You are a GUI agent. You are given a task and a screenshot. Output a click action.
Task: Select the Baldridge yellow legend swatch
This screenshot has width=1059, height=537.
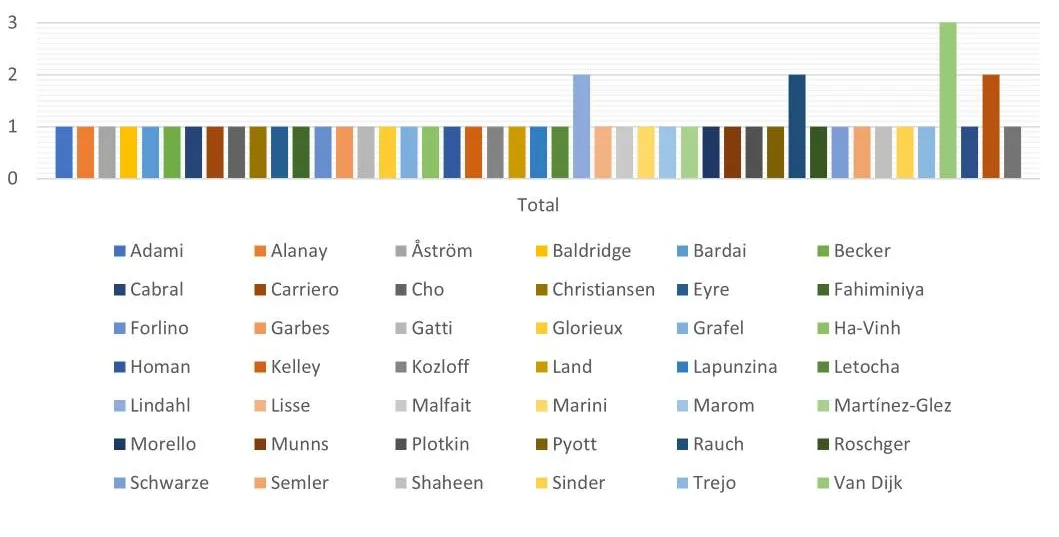pyautogui.click(x=542, y=251)
